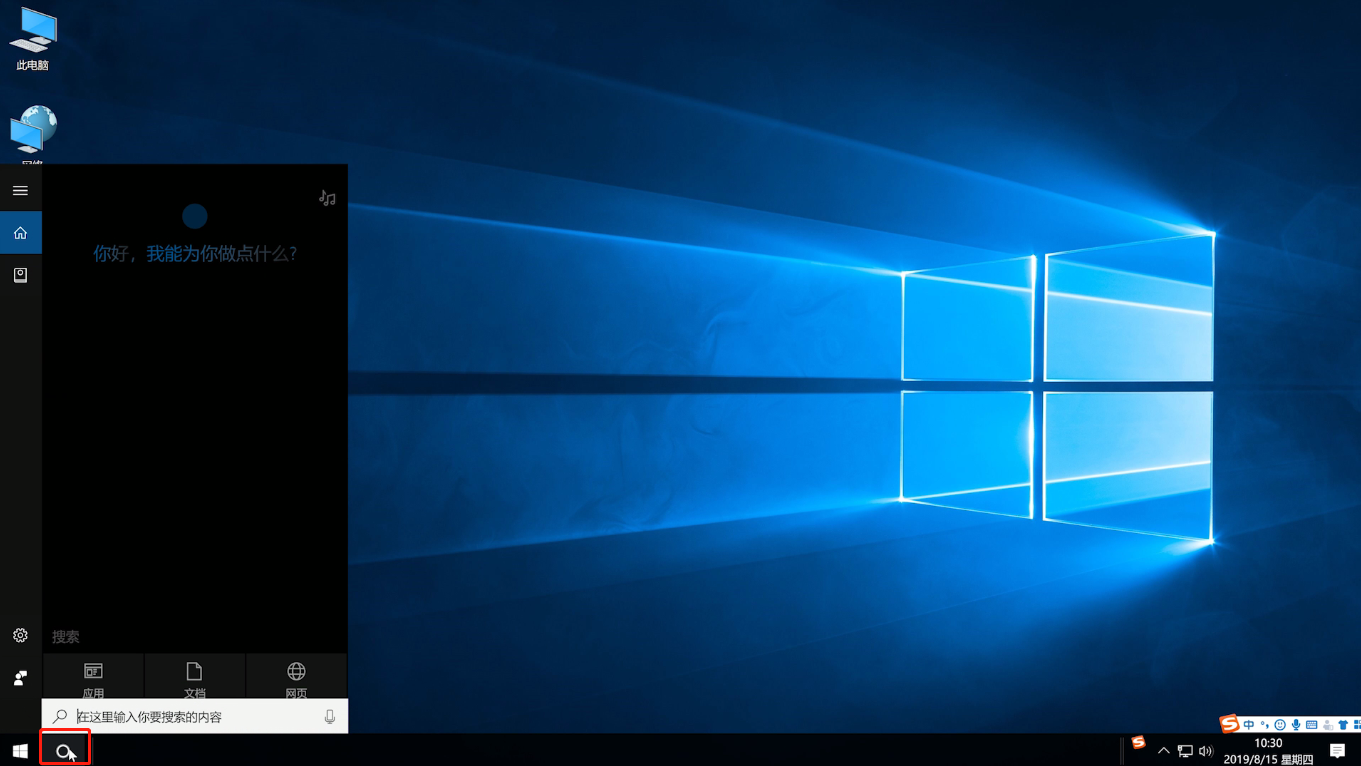1361x766 pixels.
Task: Open the Cortana notebook icon
Action: 20,275
